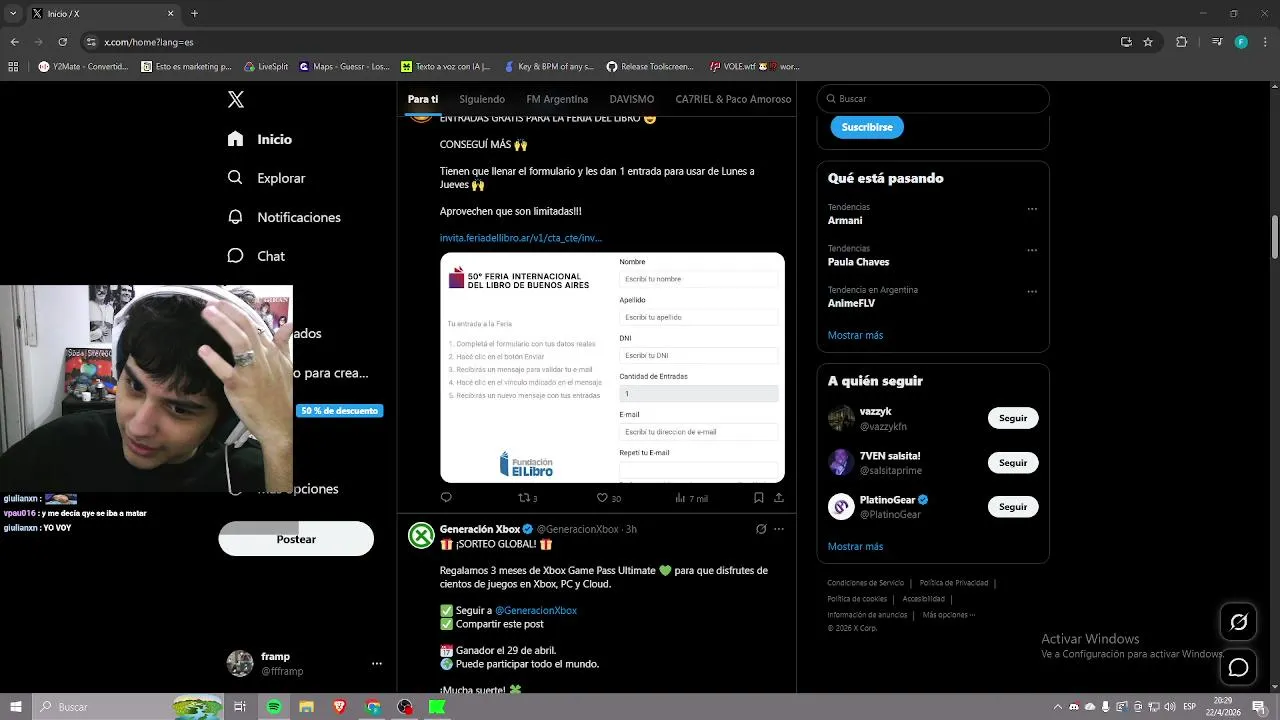Switch to the Para ti tab
Image resolution: width=1280 pixels, height=720 pixels.
[423, 99]
